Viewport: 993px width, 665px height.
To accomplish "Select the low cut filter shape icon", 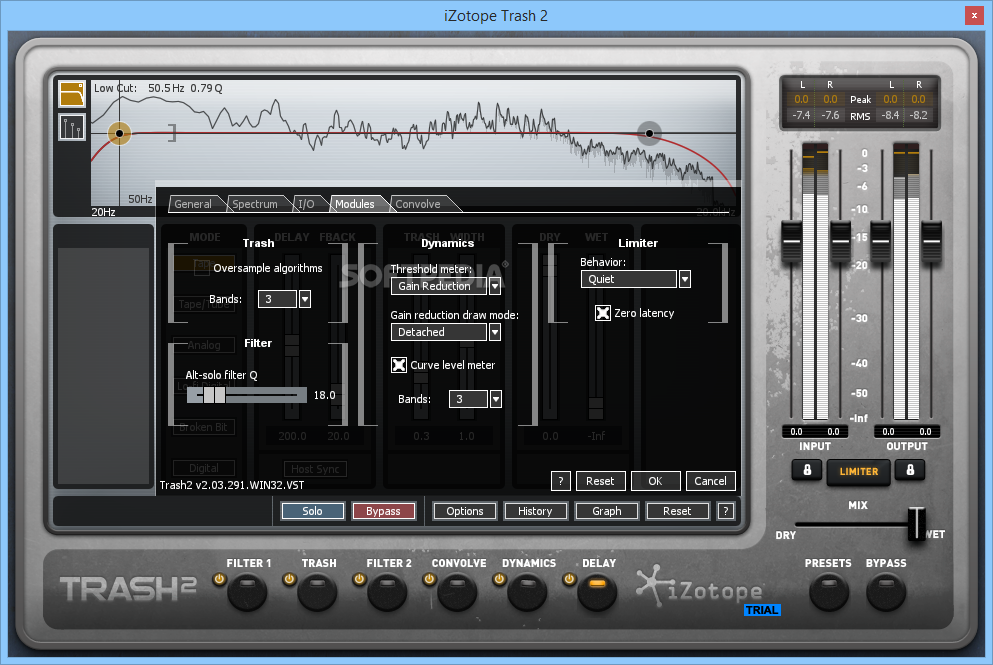I will (x=72, y=94).
